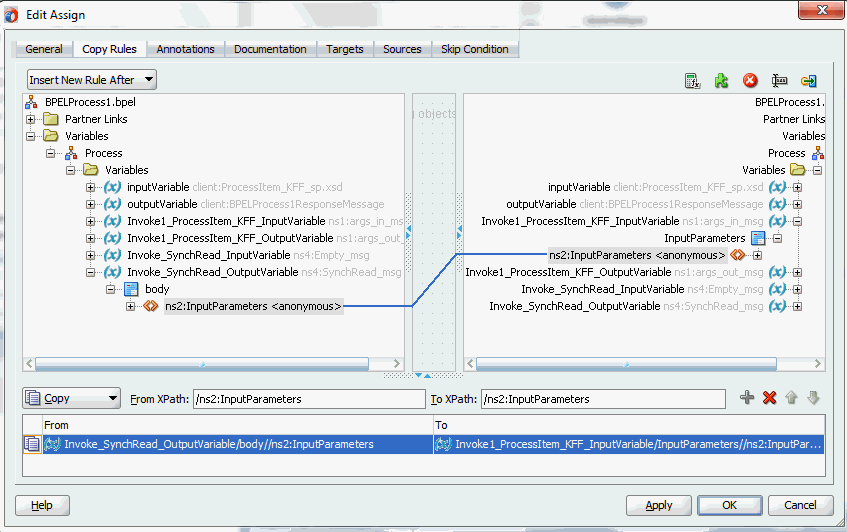This screenshot has height=532, width=847.
Task: Click the green plus add rule icon
Action: 747,398
